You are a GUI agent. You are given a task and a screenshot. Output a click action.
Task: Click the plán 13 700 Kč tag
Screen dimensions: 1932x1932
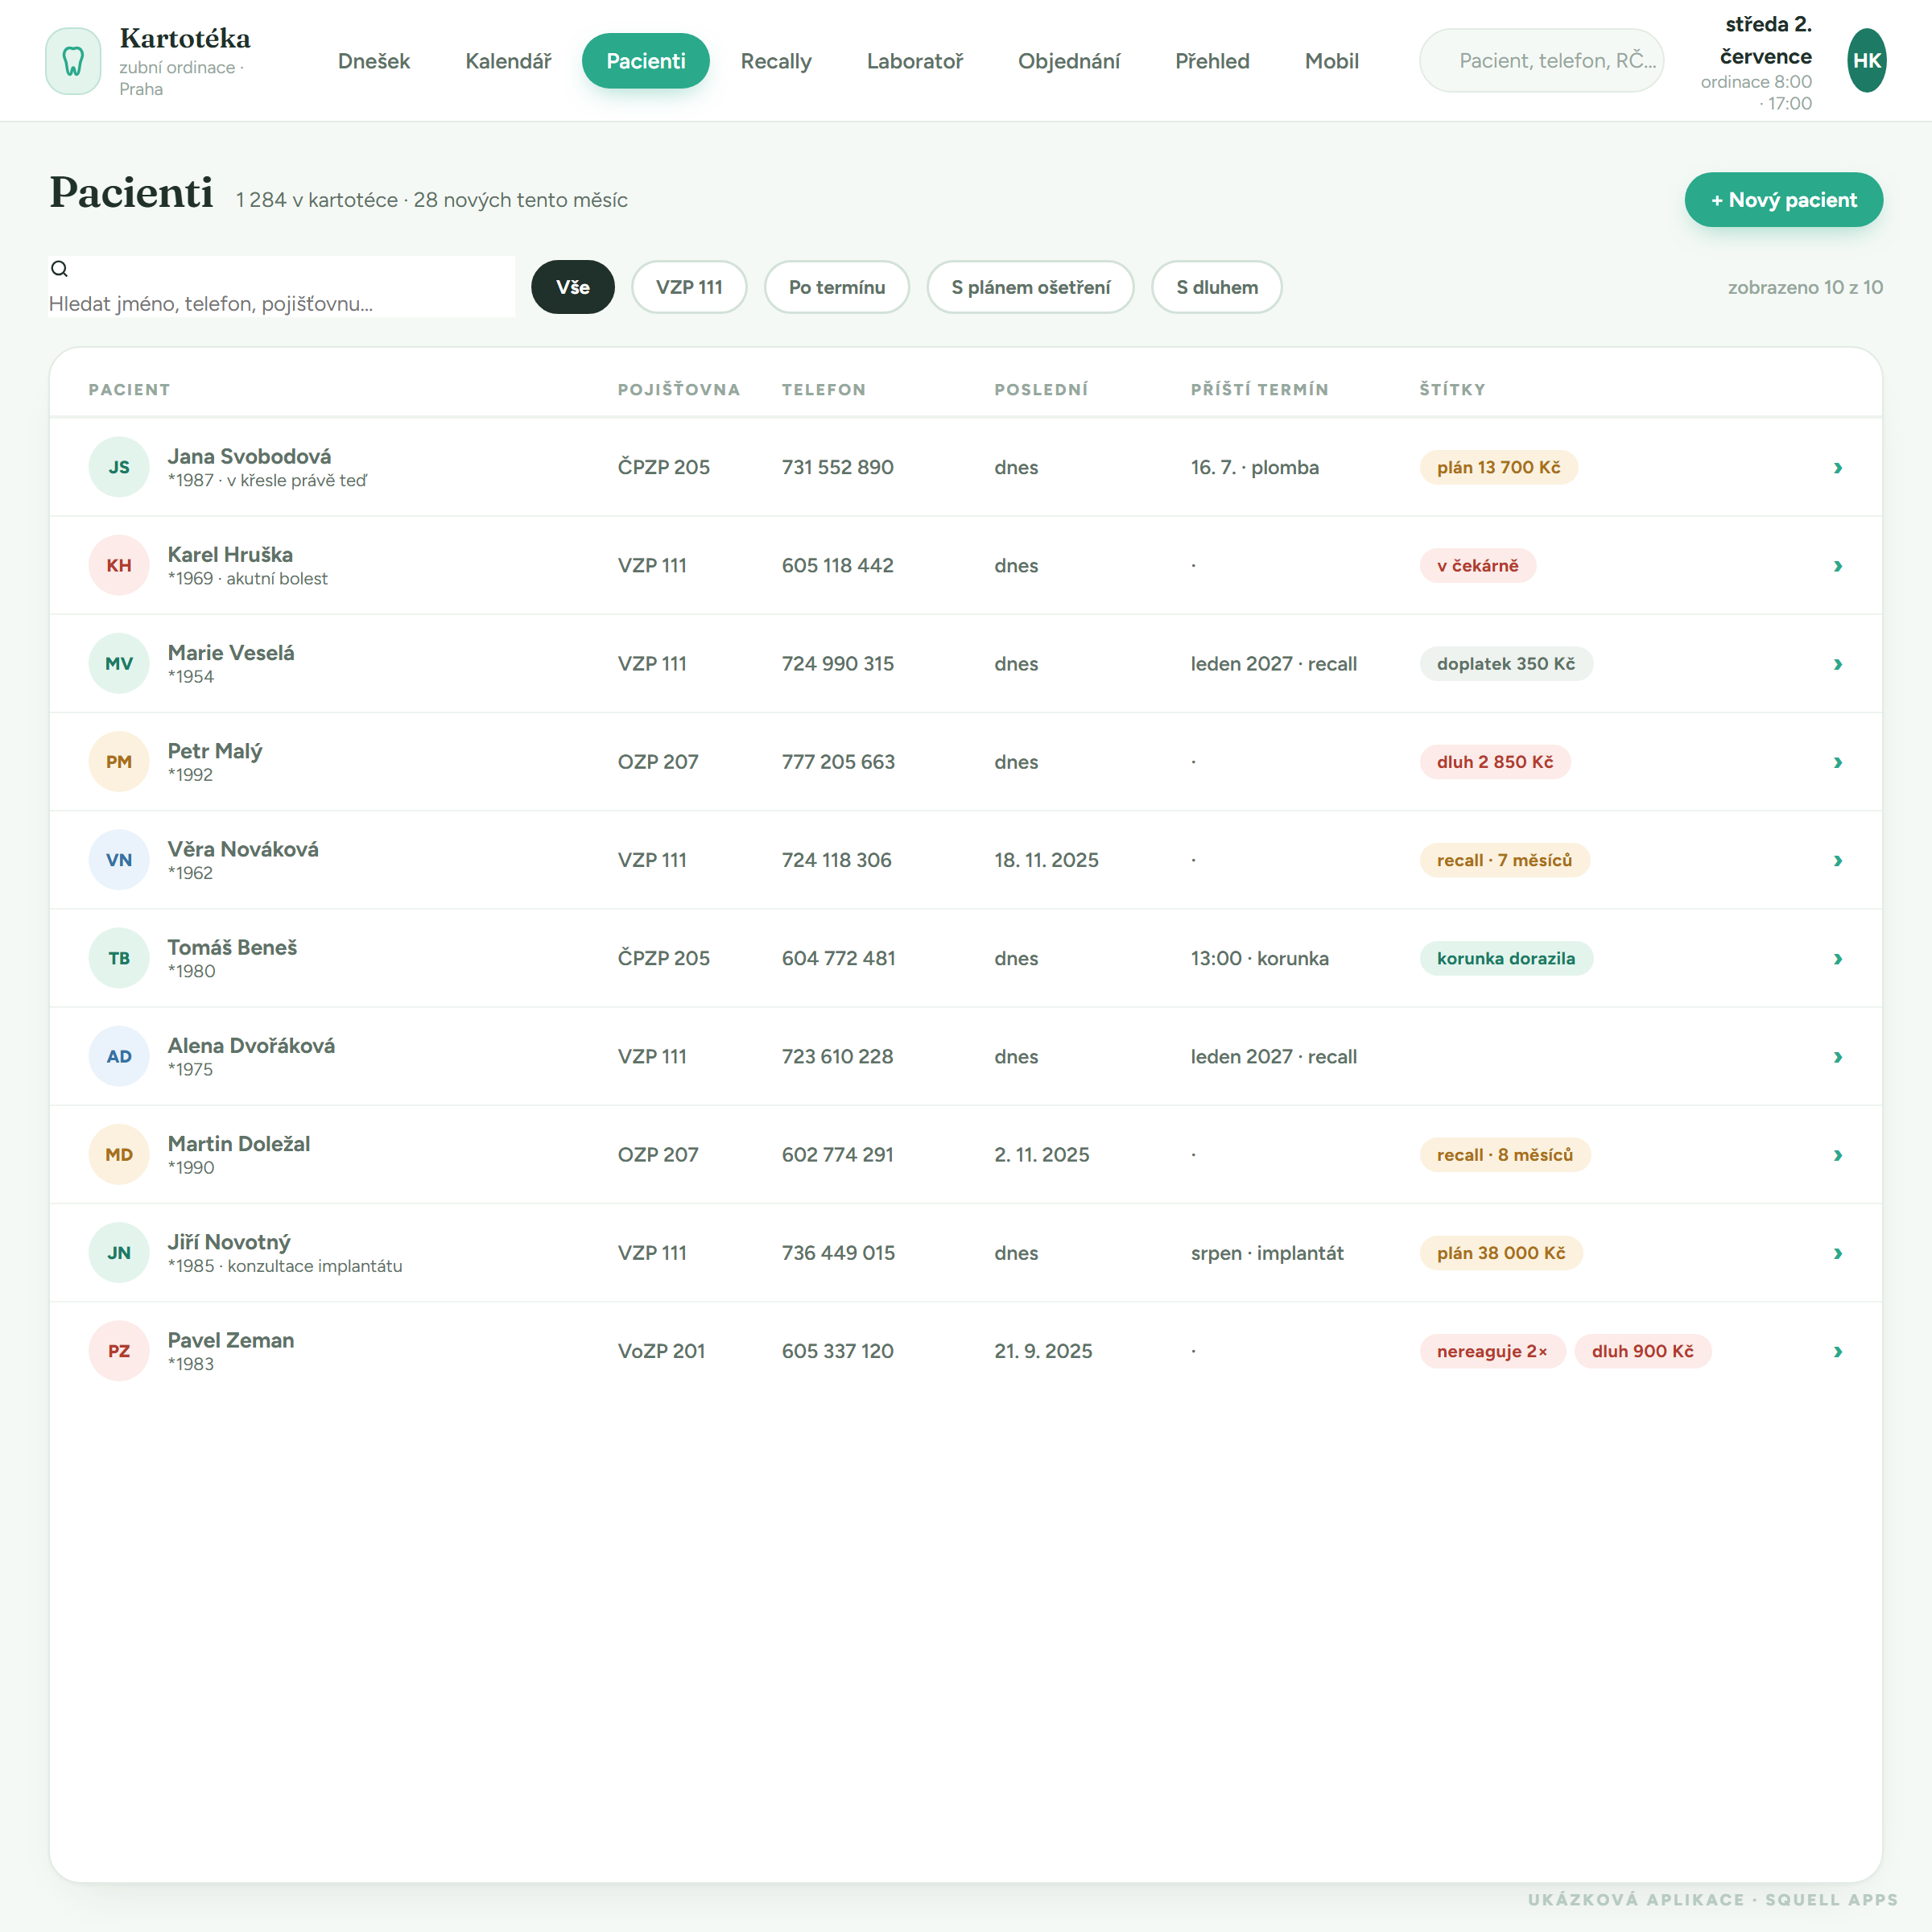tap(1498, 467)
